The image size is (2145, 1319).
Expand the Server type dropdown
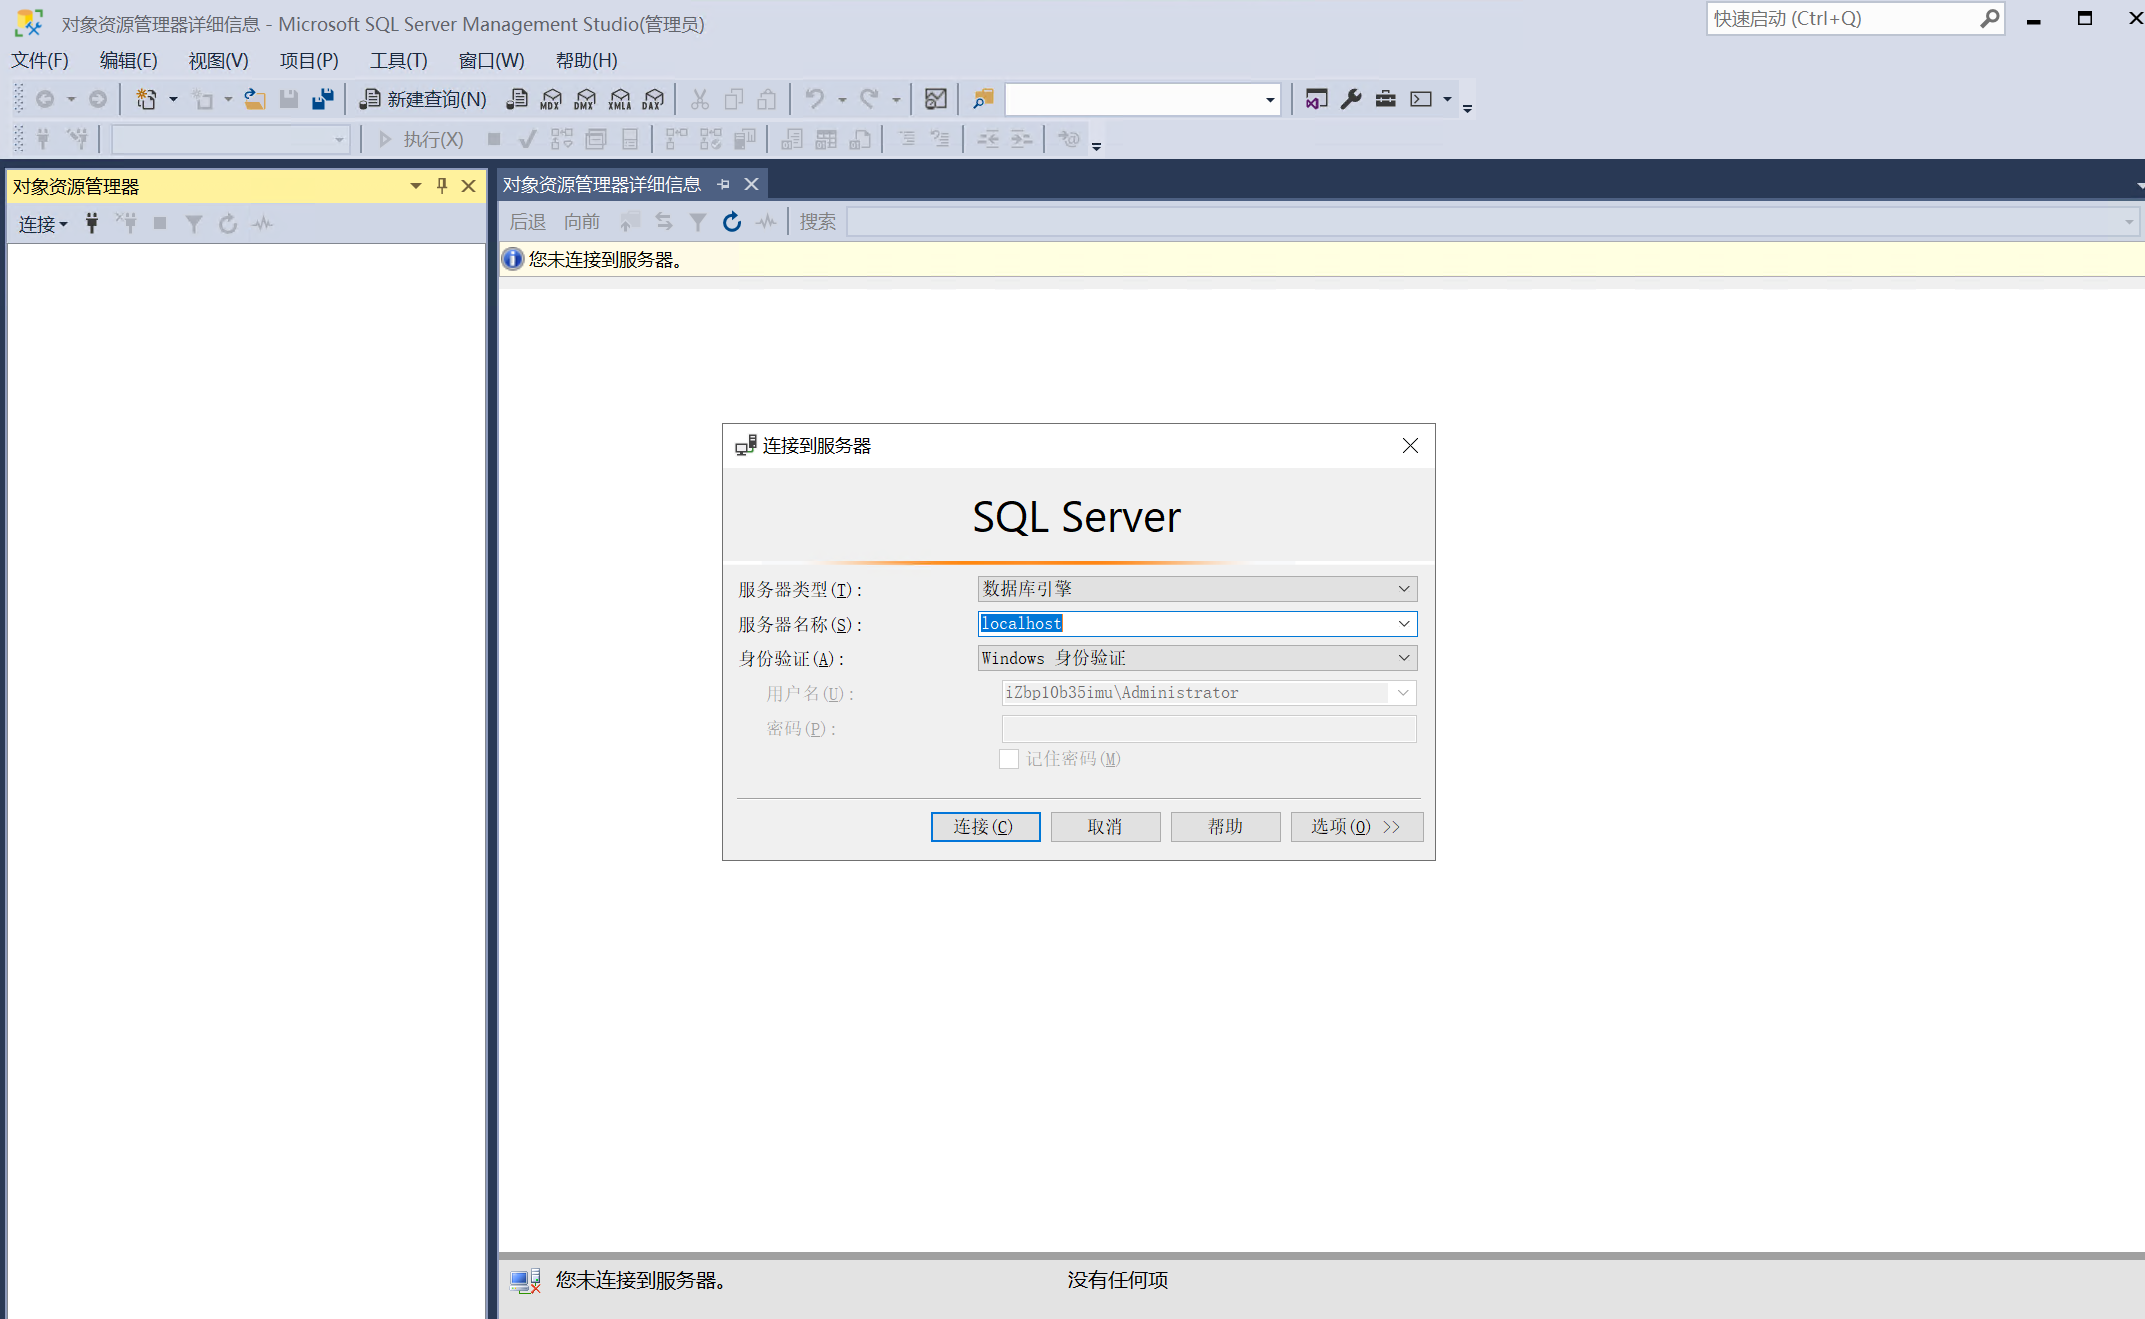click(1404, 589)
